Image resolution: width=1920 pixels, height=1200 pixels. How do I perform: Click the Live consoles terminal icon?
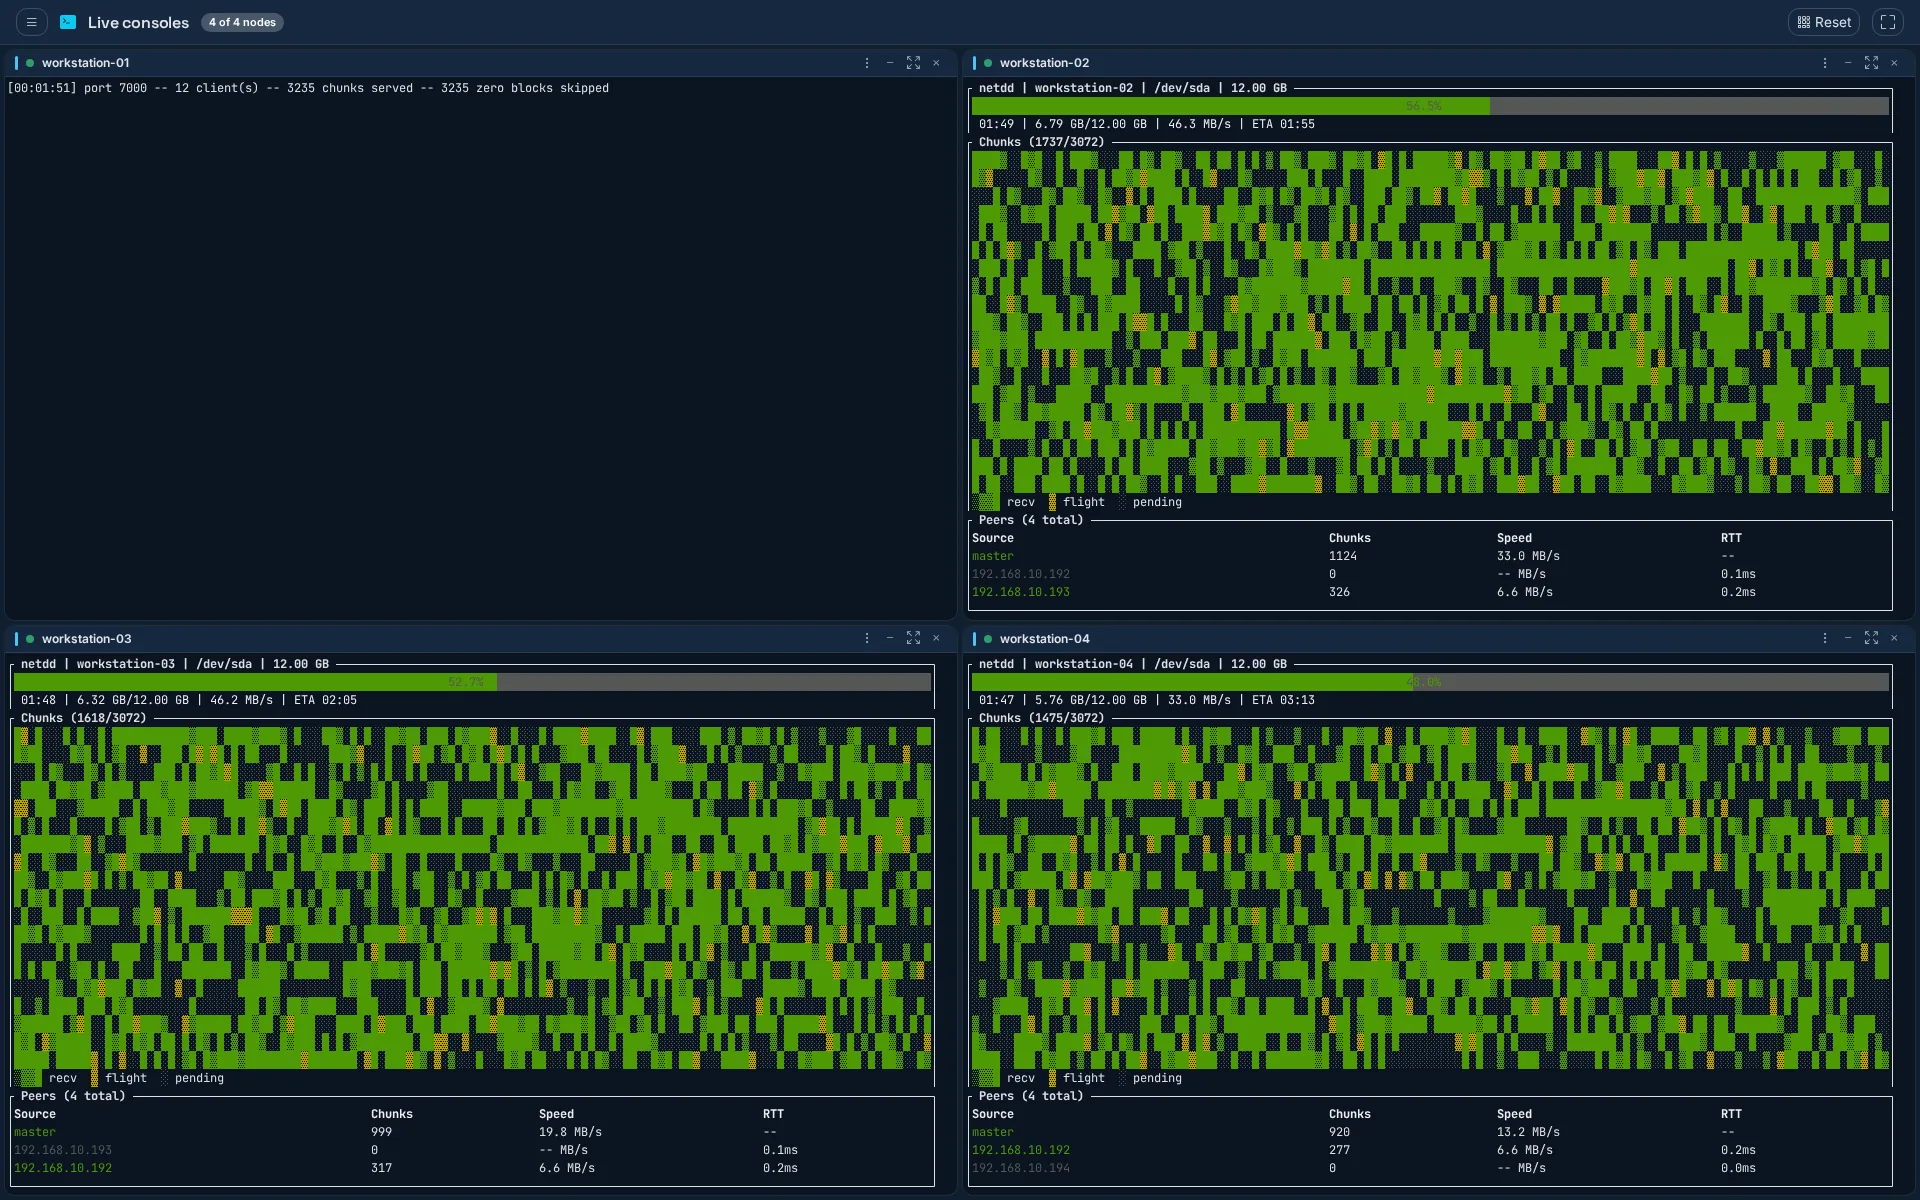pyautogui.click(x=68, y=22)
